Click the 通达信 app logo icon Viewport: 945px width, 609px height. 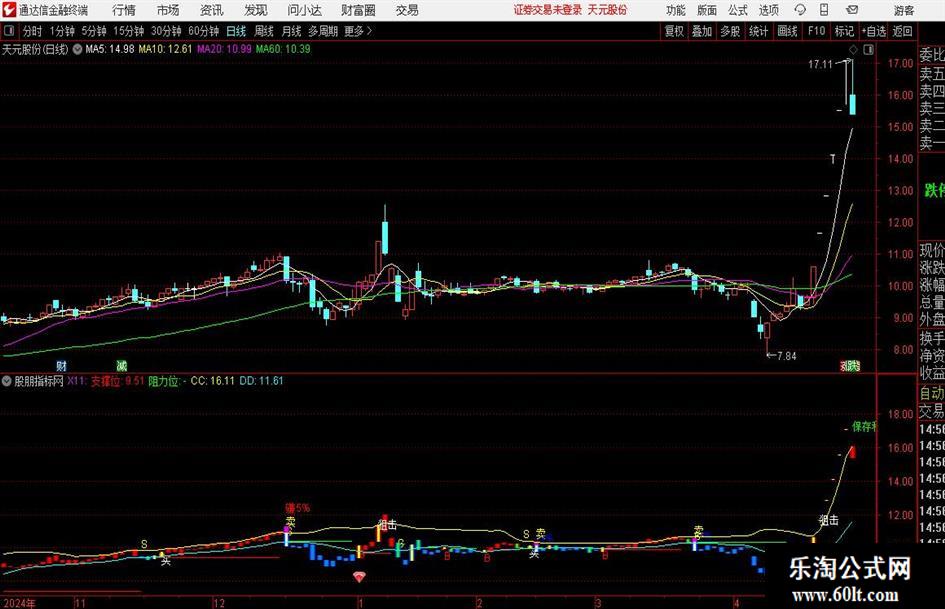[x=9, y=10]
